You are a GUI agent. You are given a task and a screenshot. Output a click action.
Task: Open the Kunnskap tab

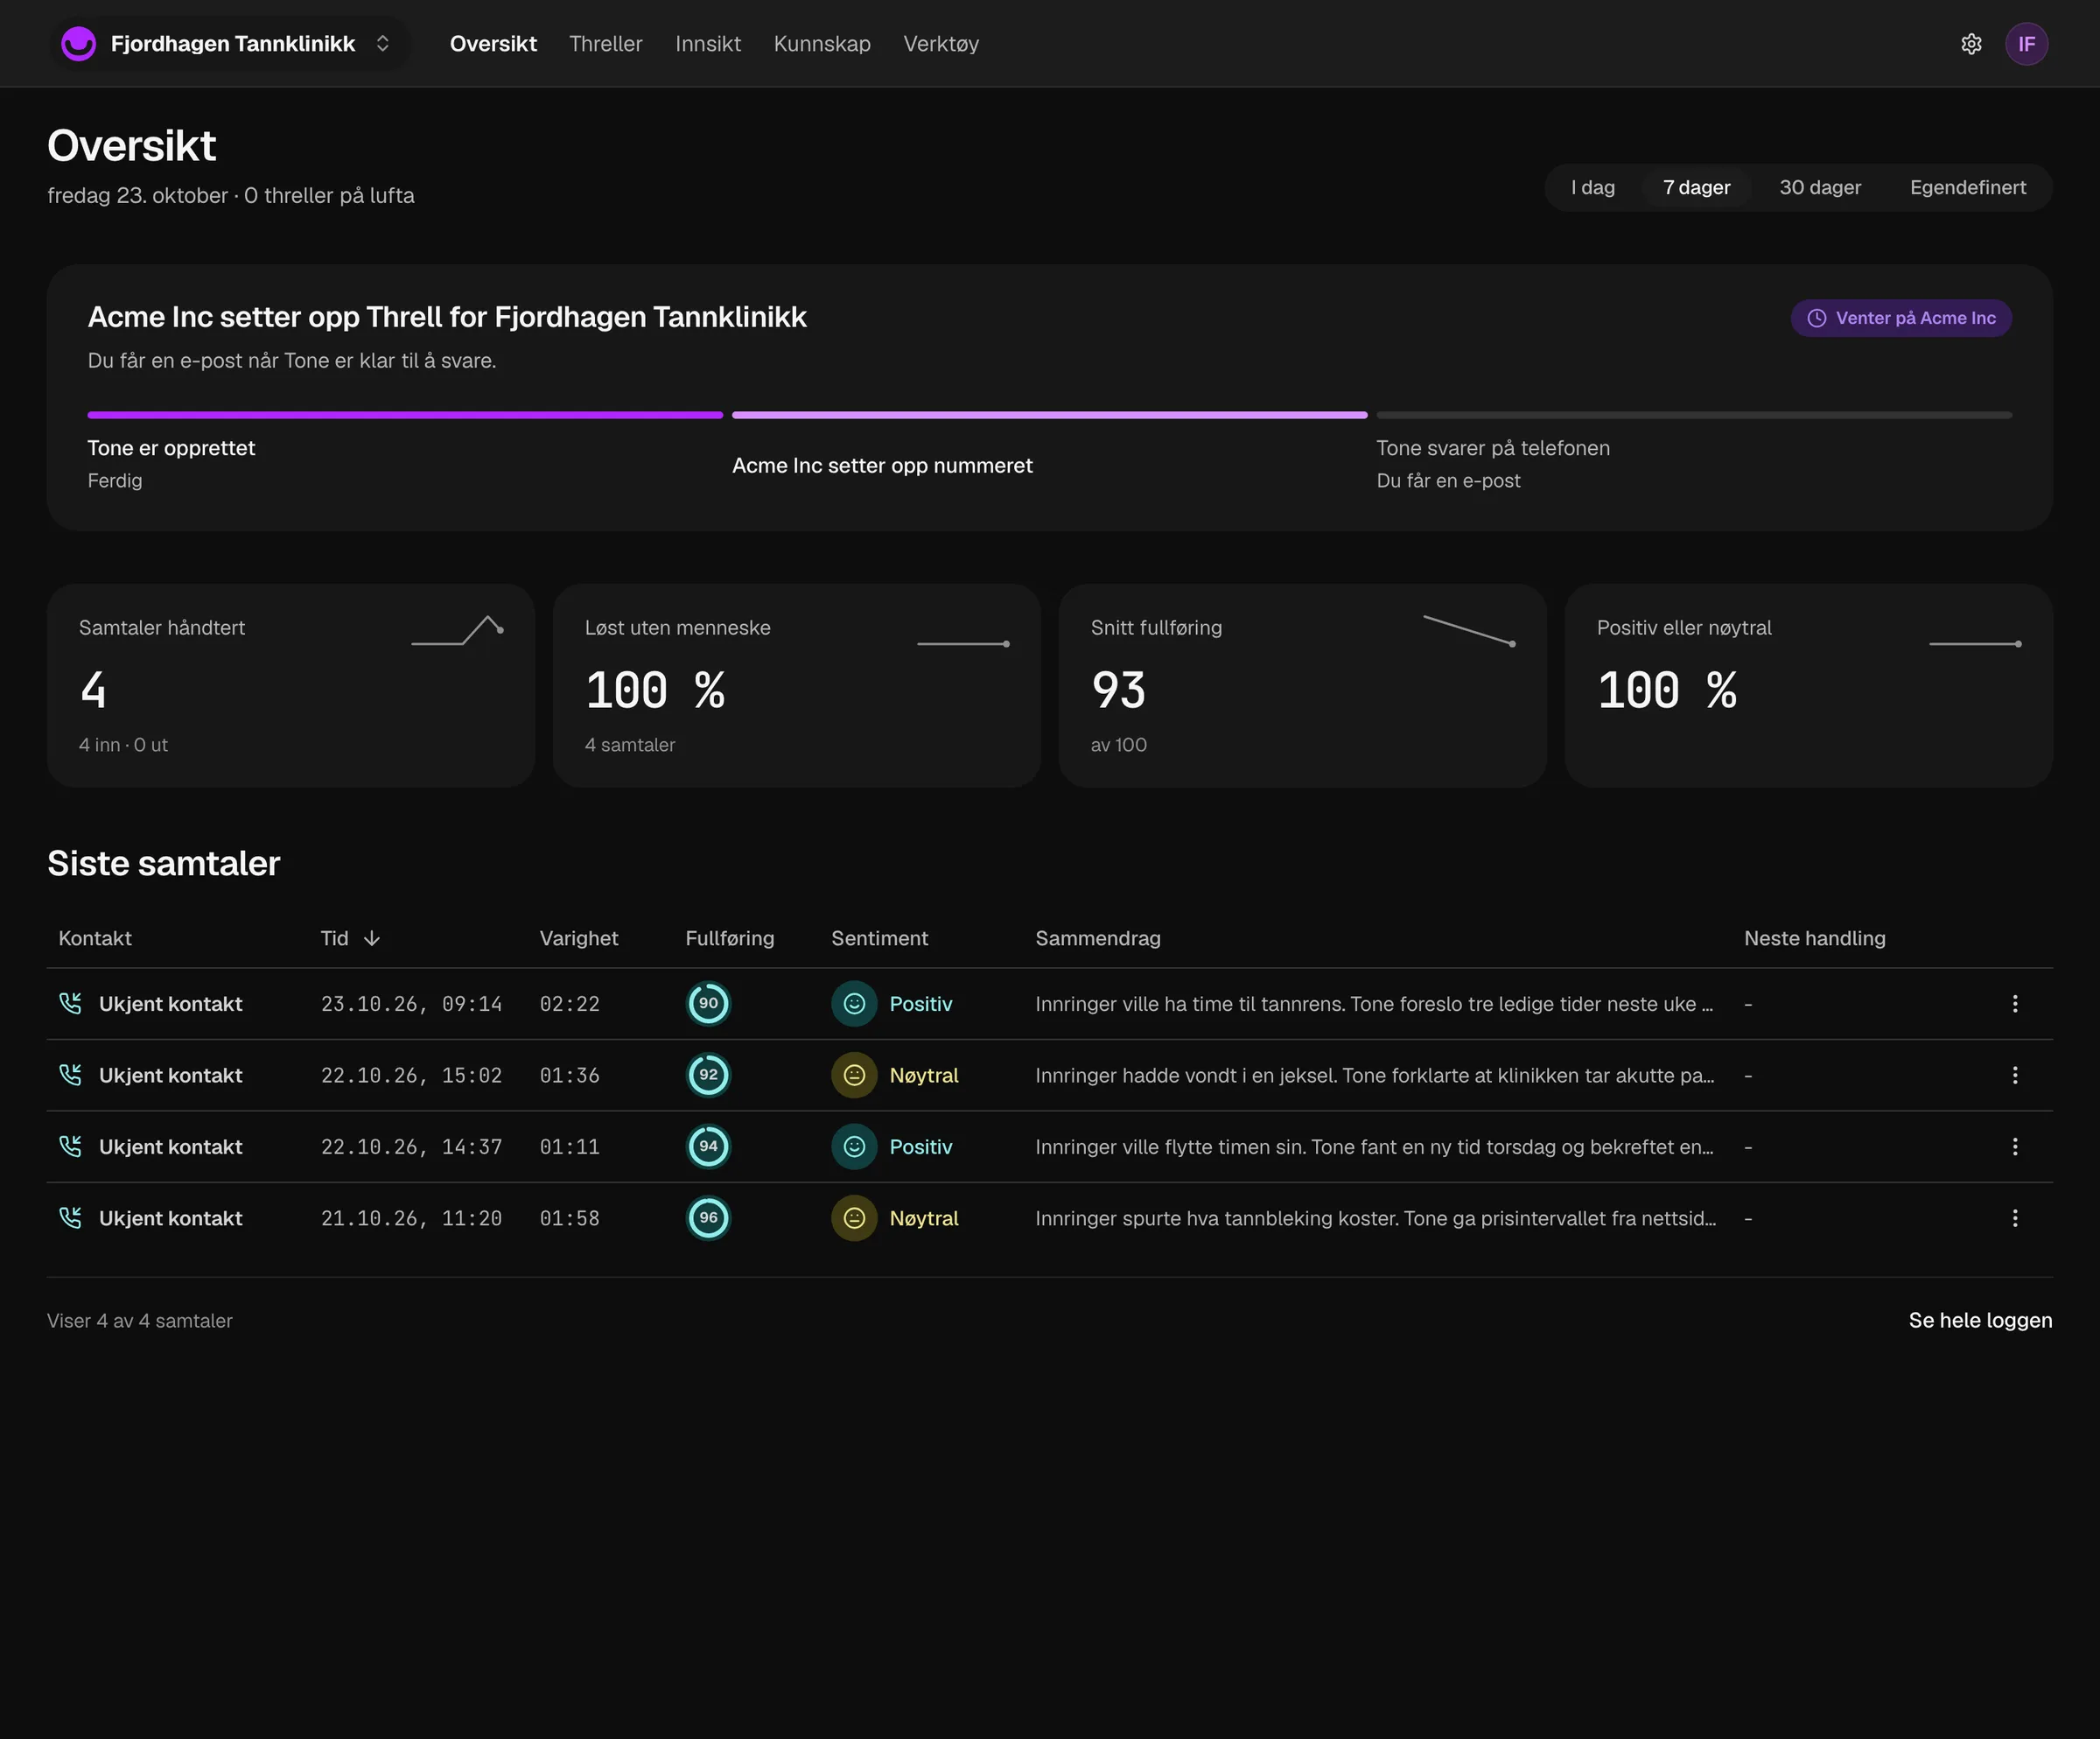pos(822,44)
